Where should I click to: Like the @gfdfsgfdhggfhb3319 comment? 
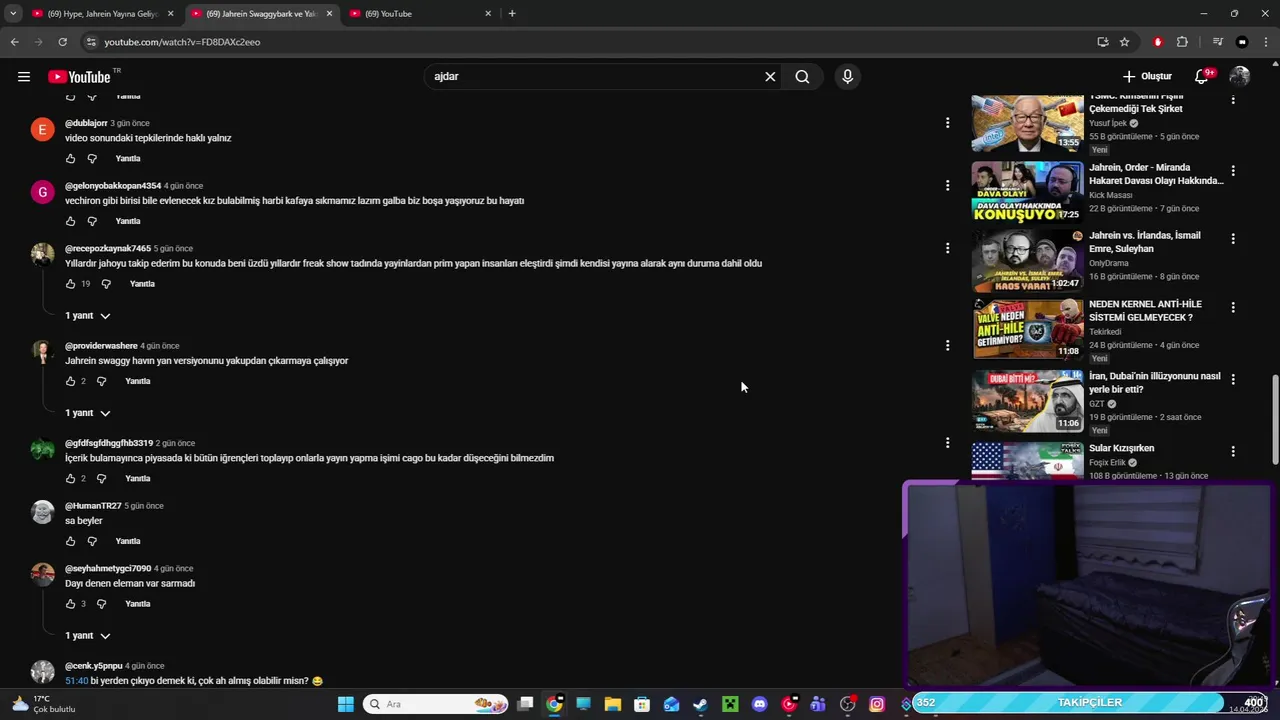70,478
